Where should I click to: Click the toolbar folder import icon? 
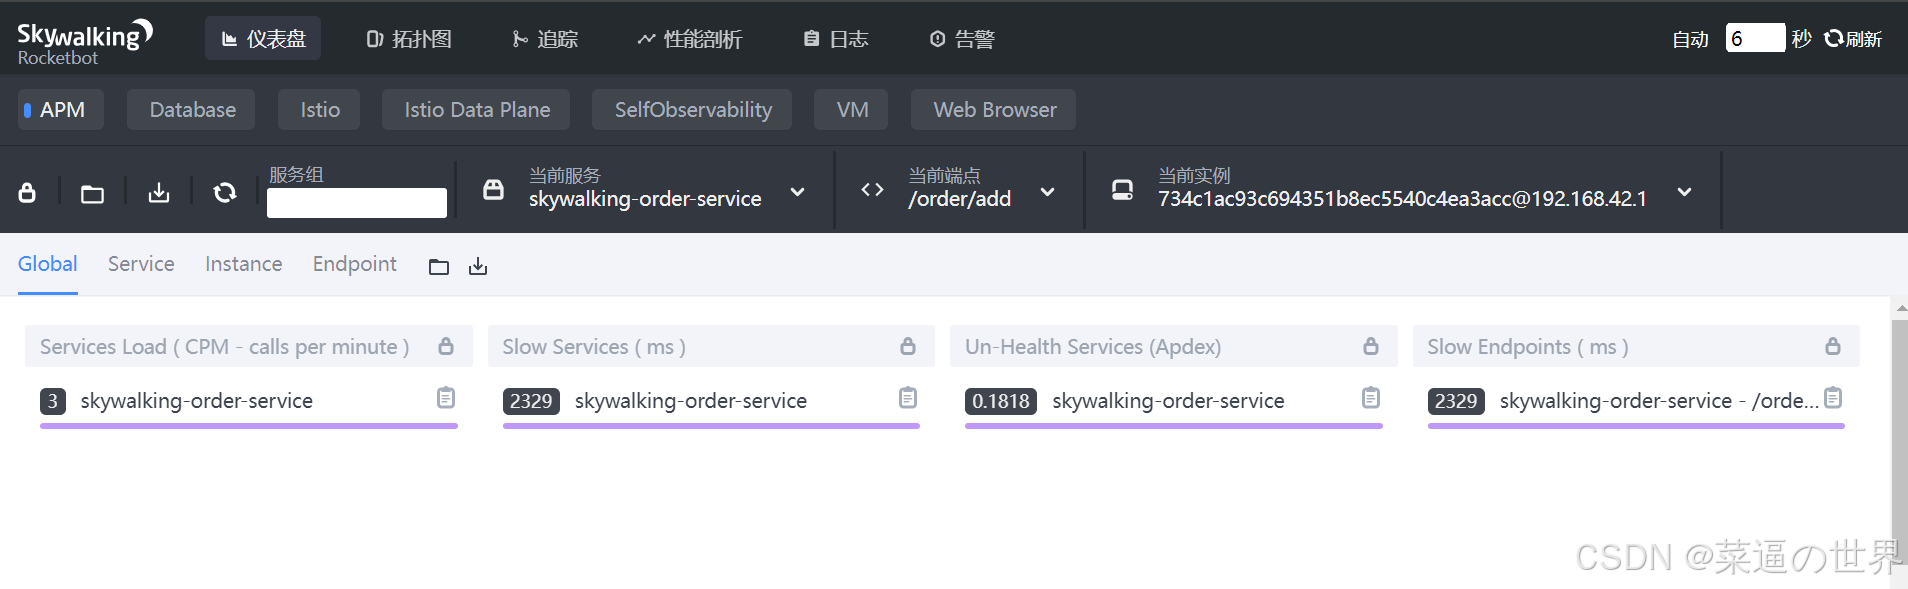pyautogui.click(x=92, y=193)
